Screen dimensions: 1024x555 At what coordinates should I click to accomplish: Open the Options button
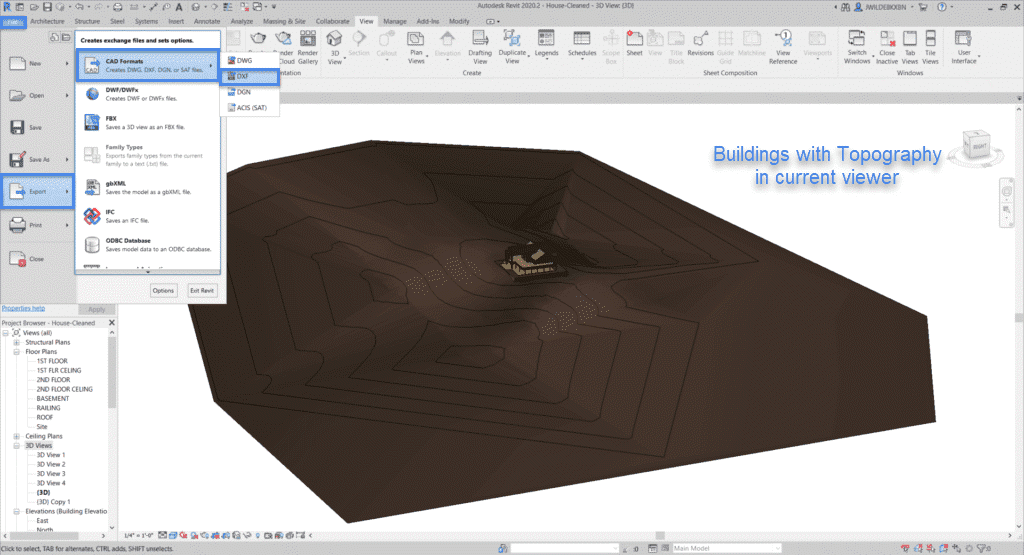(x=163, y=291)
